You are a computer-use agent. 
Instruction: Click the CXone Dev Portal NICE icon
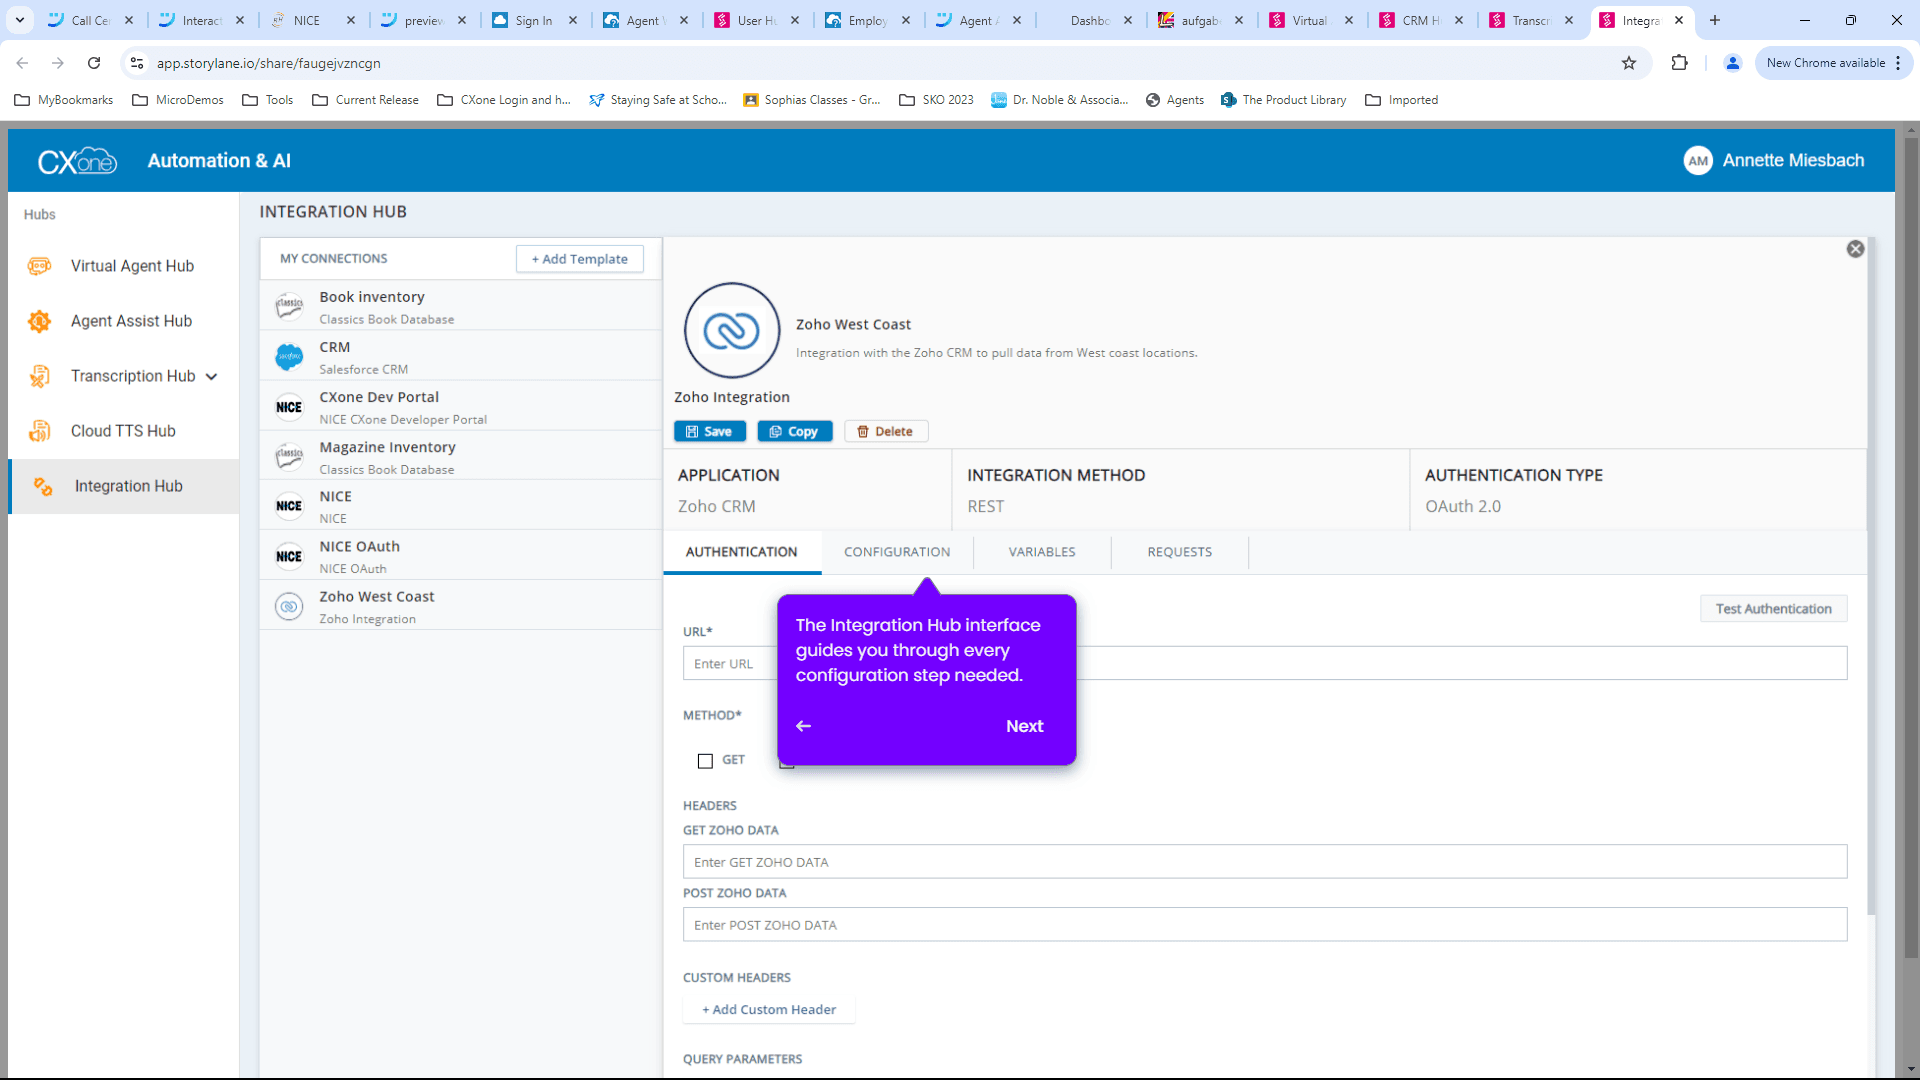click(x=289, y=407)
